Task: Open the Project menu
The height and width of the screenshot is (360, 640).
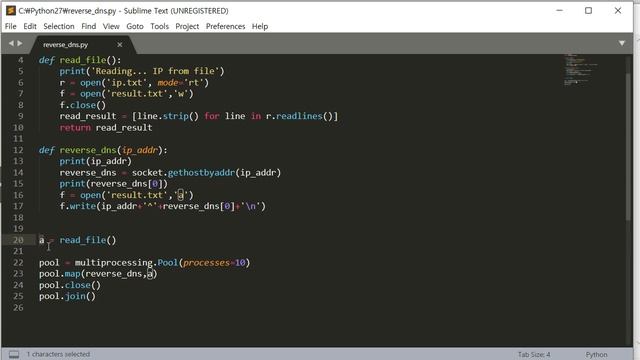Action: (187, 26)
